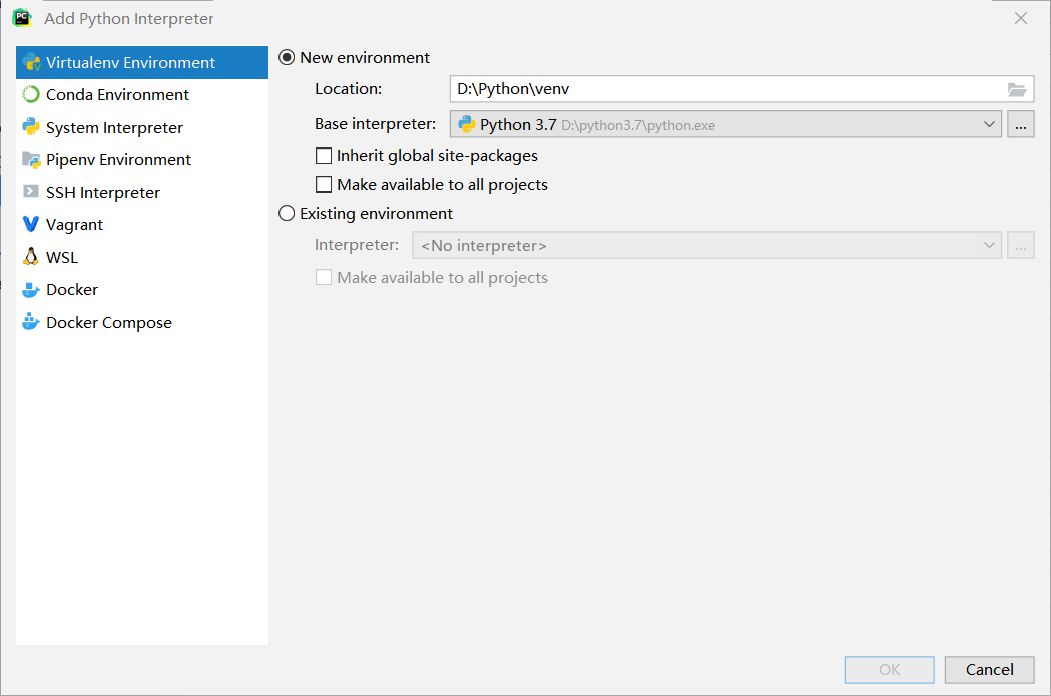Click the SSH Interpreter terminal icon
The width and height of the screenshot is (1051, 696).
tap(31, 192)
